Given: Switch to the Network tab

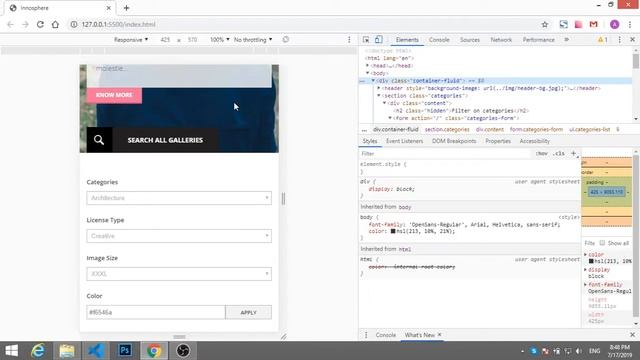Looking at the screenshot, I should pos(501,40).
